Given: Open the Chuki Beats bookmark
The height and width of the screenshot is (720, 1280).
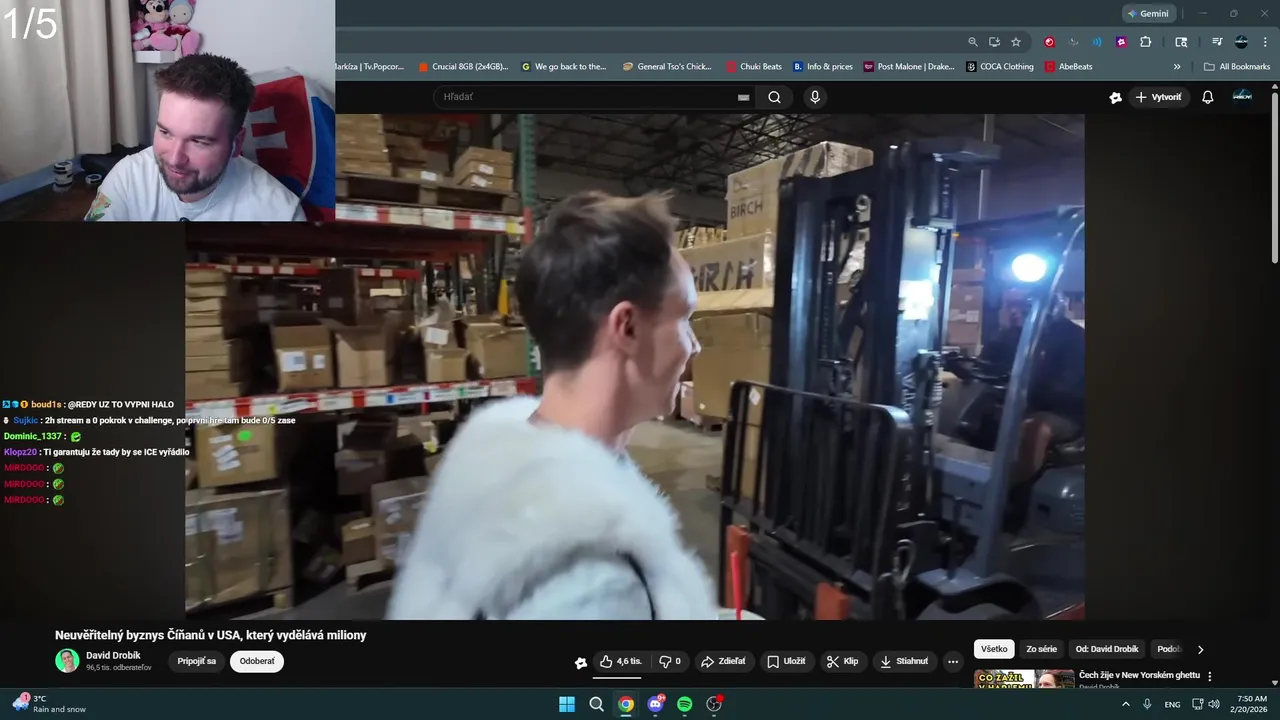Looking at the screenshot, I should 754,67.
